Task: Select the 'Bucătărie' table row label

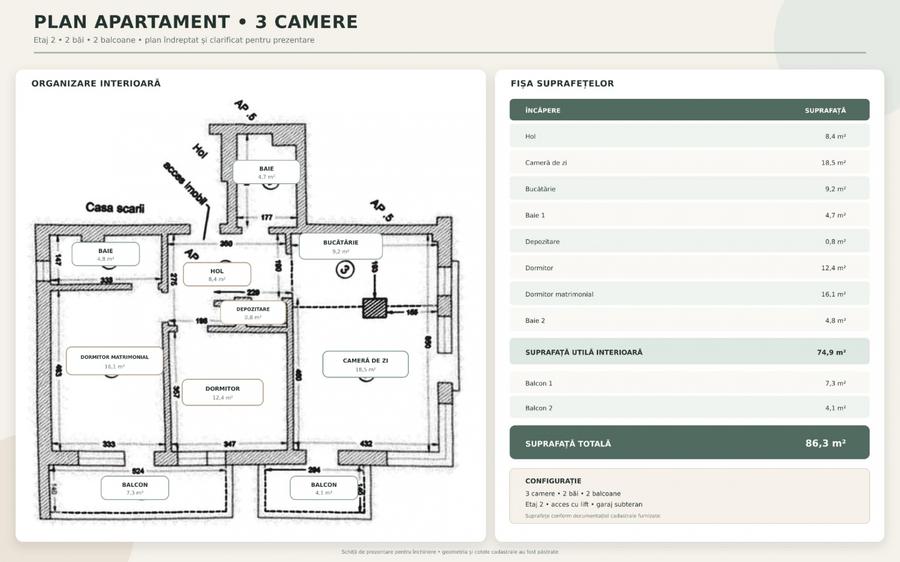Action: tap(540, 189)
